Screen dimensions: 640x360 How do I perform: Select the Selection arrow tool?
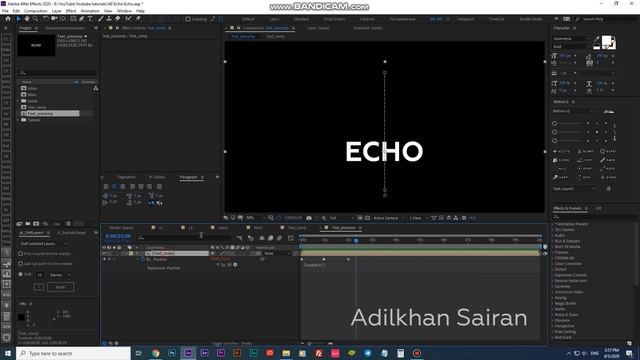coord(18,19)
